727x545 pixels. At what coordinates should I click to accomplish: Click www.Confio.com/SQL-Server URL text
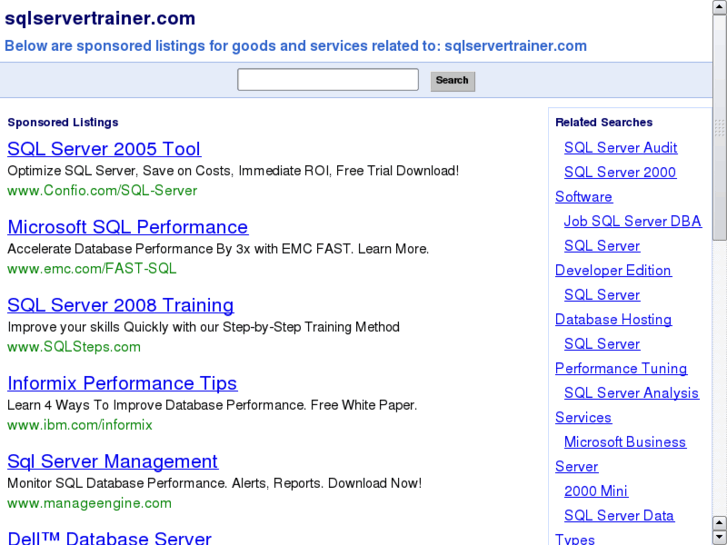102,191
